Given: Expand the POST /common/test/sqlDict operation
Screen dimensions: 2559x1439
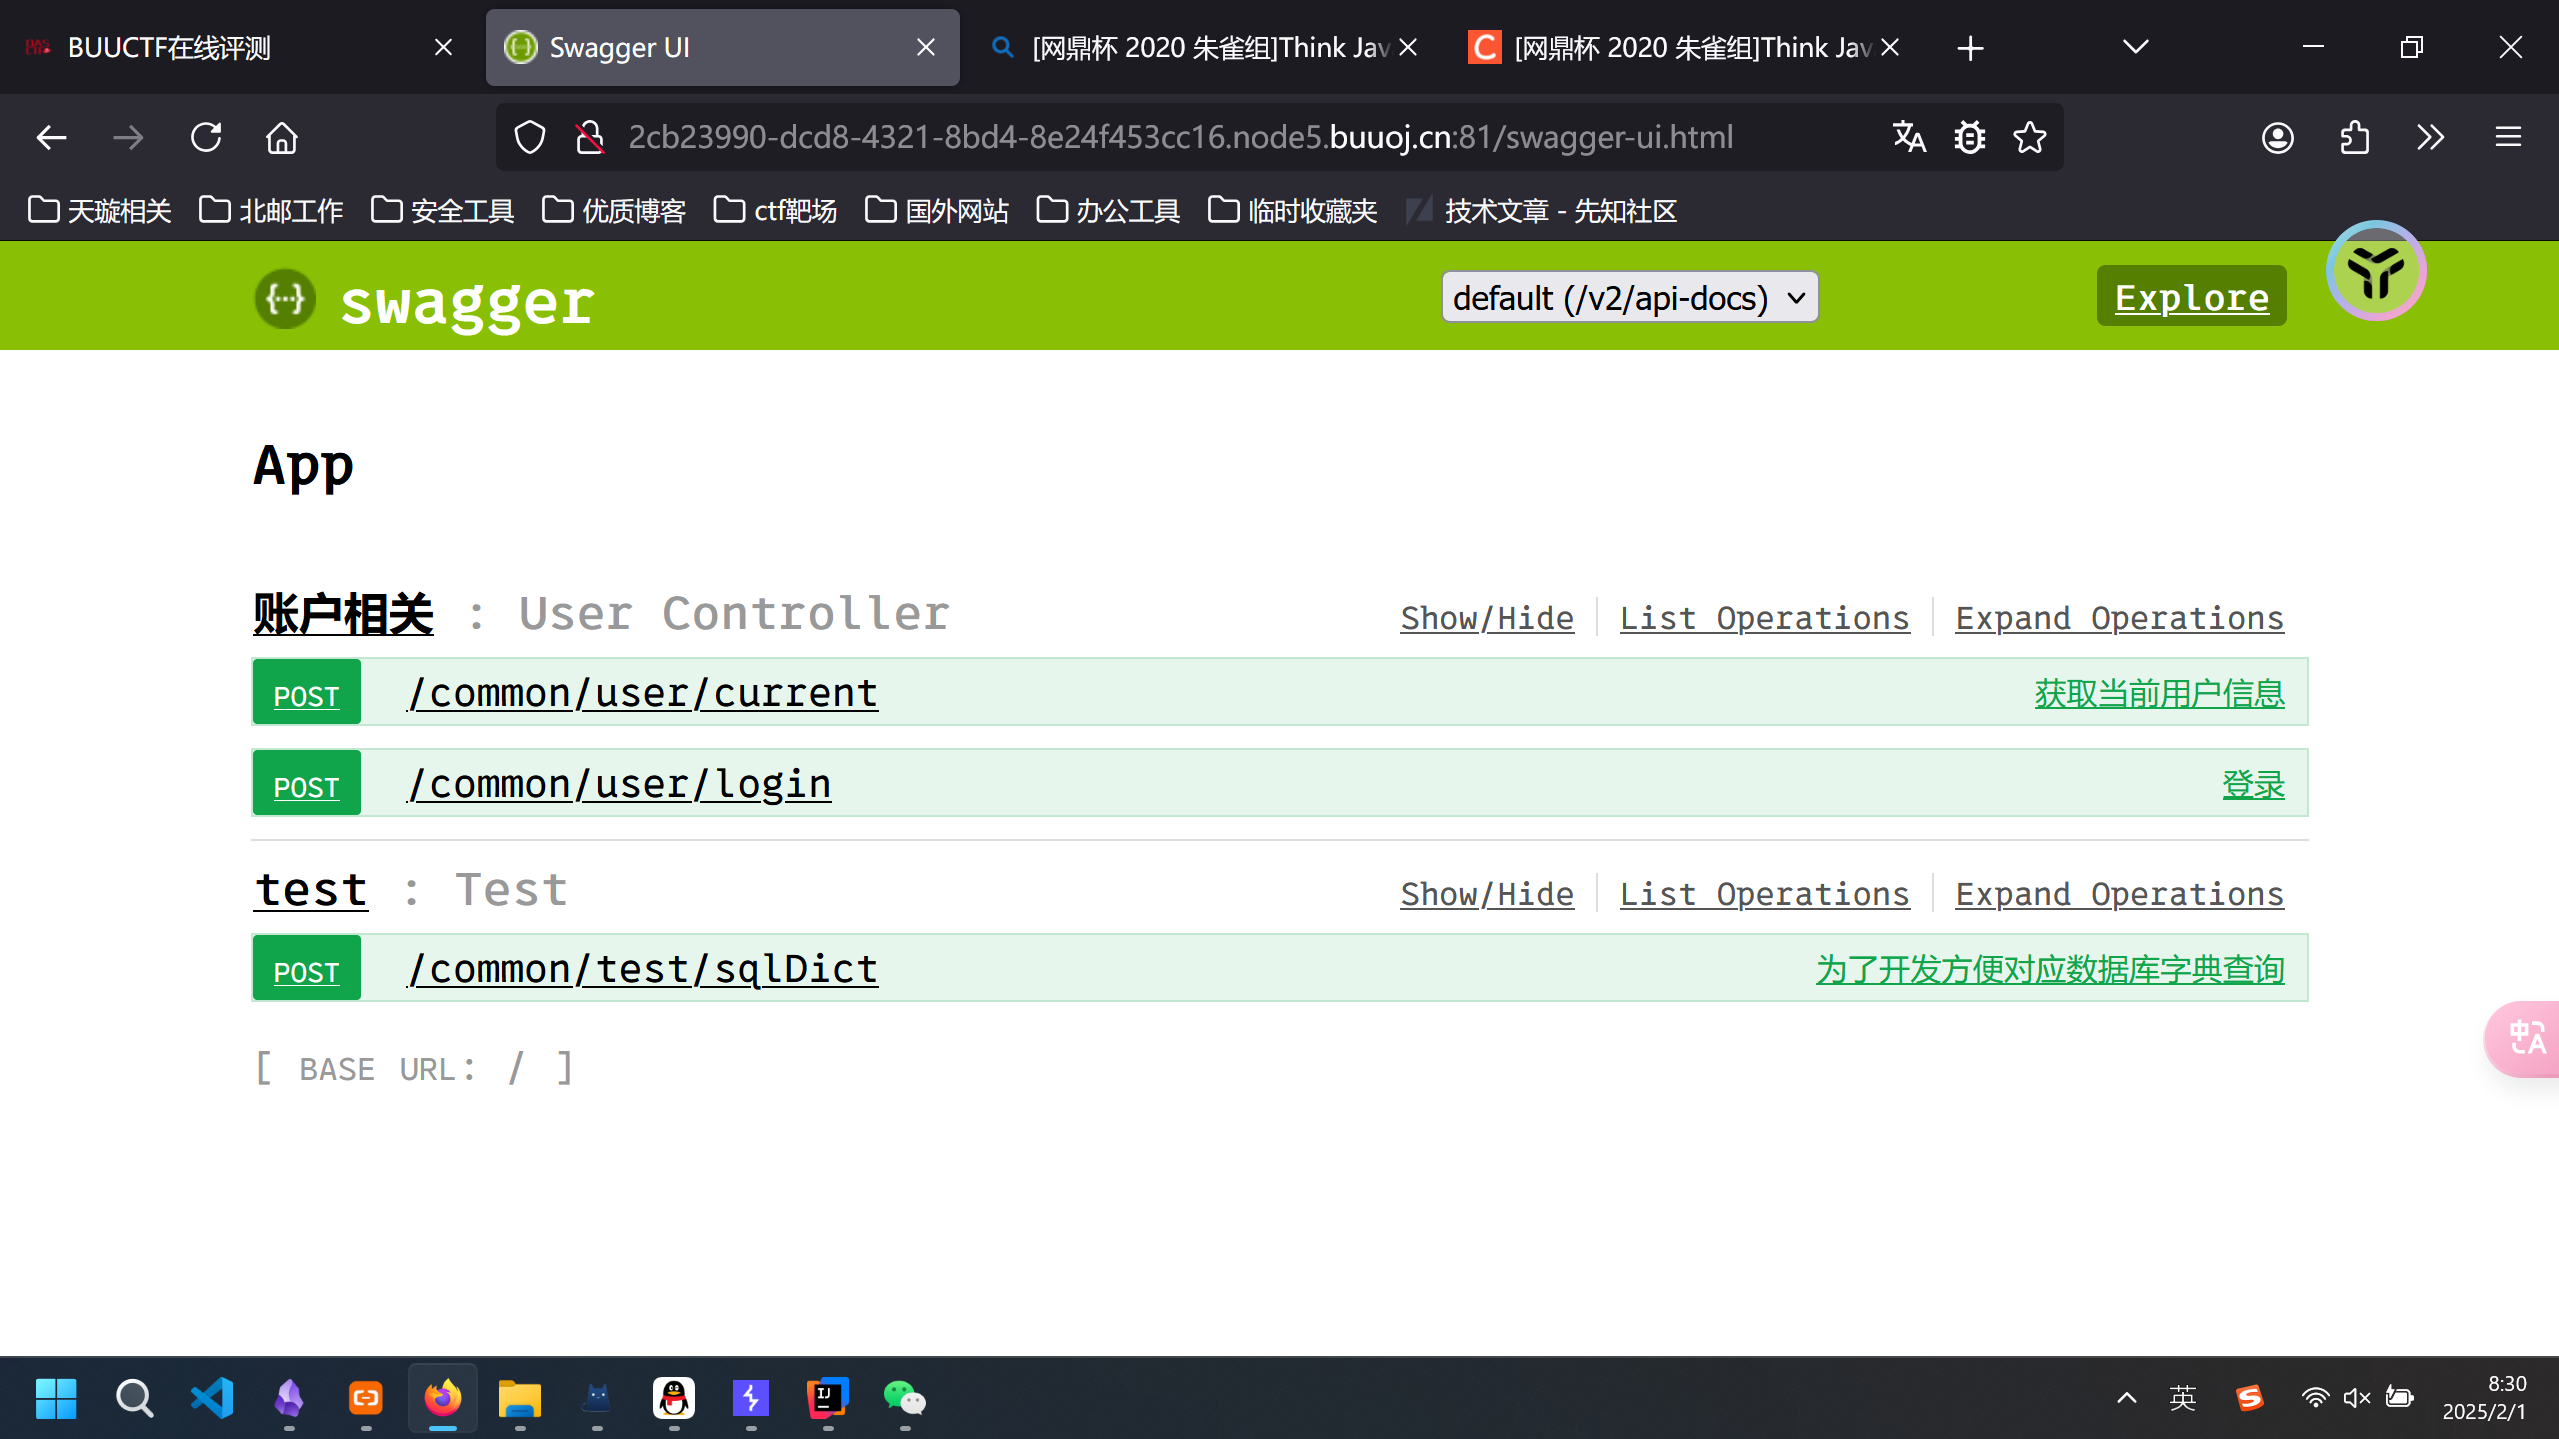Looking at the screenshot, I should pyautogui.click(x=643, y=969).
